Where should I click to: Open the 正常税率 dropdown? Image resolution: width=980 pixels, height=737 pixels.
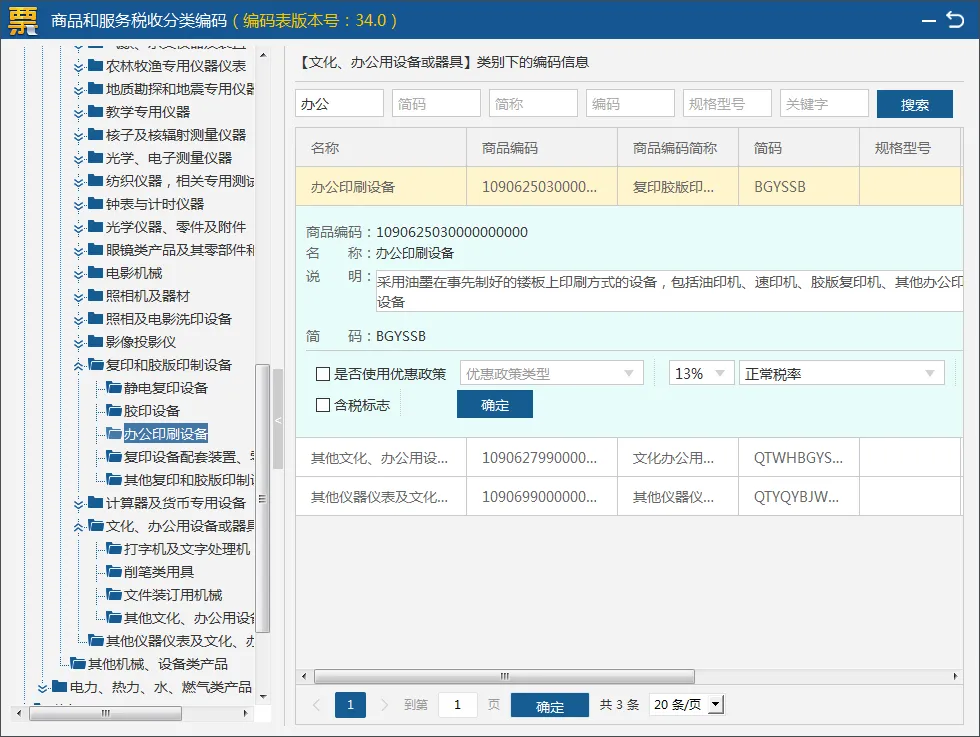coord(841,374)
